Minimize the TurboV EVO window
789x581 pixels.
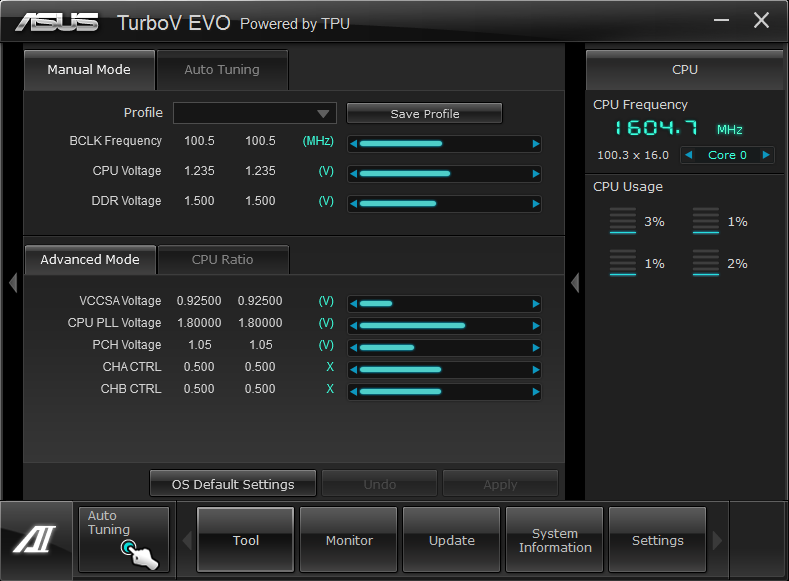(721, 20)
